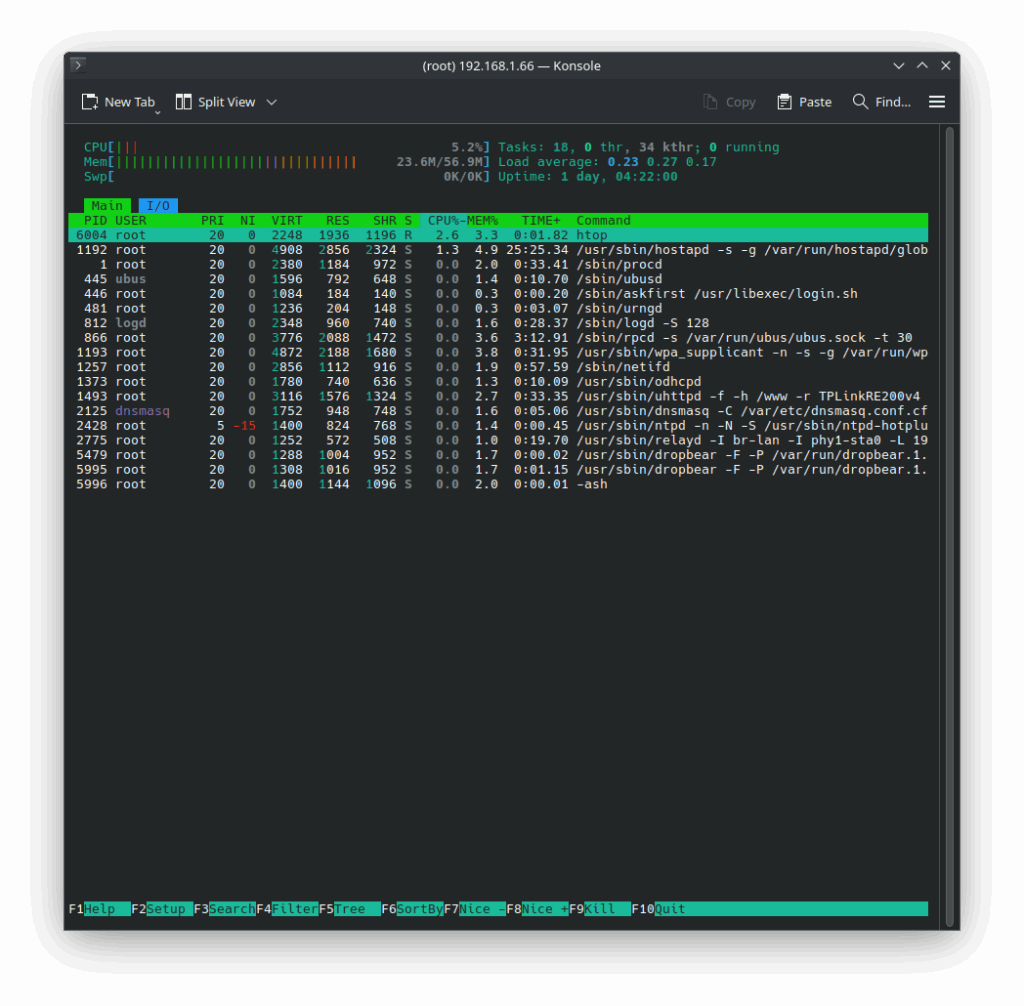Click the Copy icon in toolbar
Screen dimensions: 1024x1006
[711, 102]
